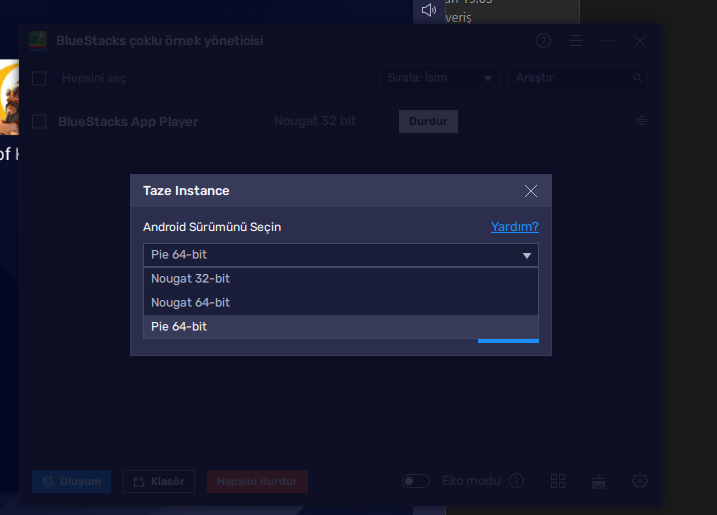Click the Oluşum create instance button
Image resolution: width=717 pixels, height=515 pixels.
71,481
